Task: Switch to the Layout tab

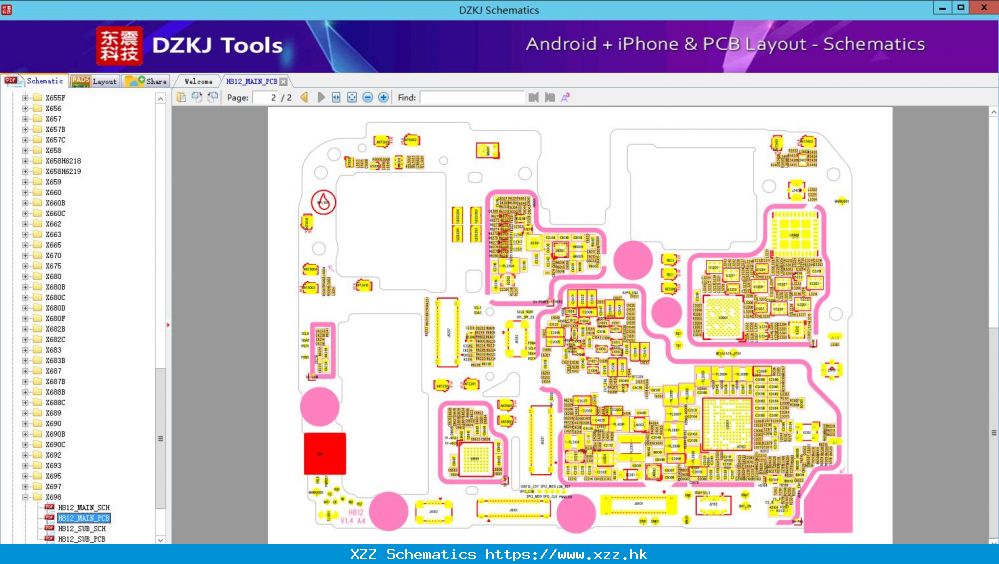Action: click(x=94, y=81)
